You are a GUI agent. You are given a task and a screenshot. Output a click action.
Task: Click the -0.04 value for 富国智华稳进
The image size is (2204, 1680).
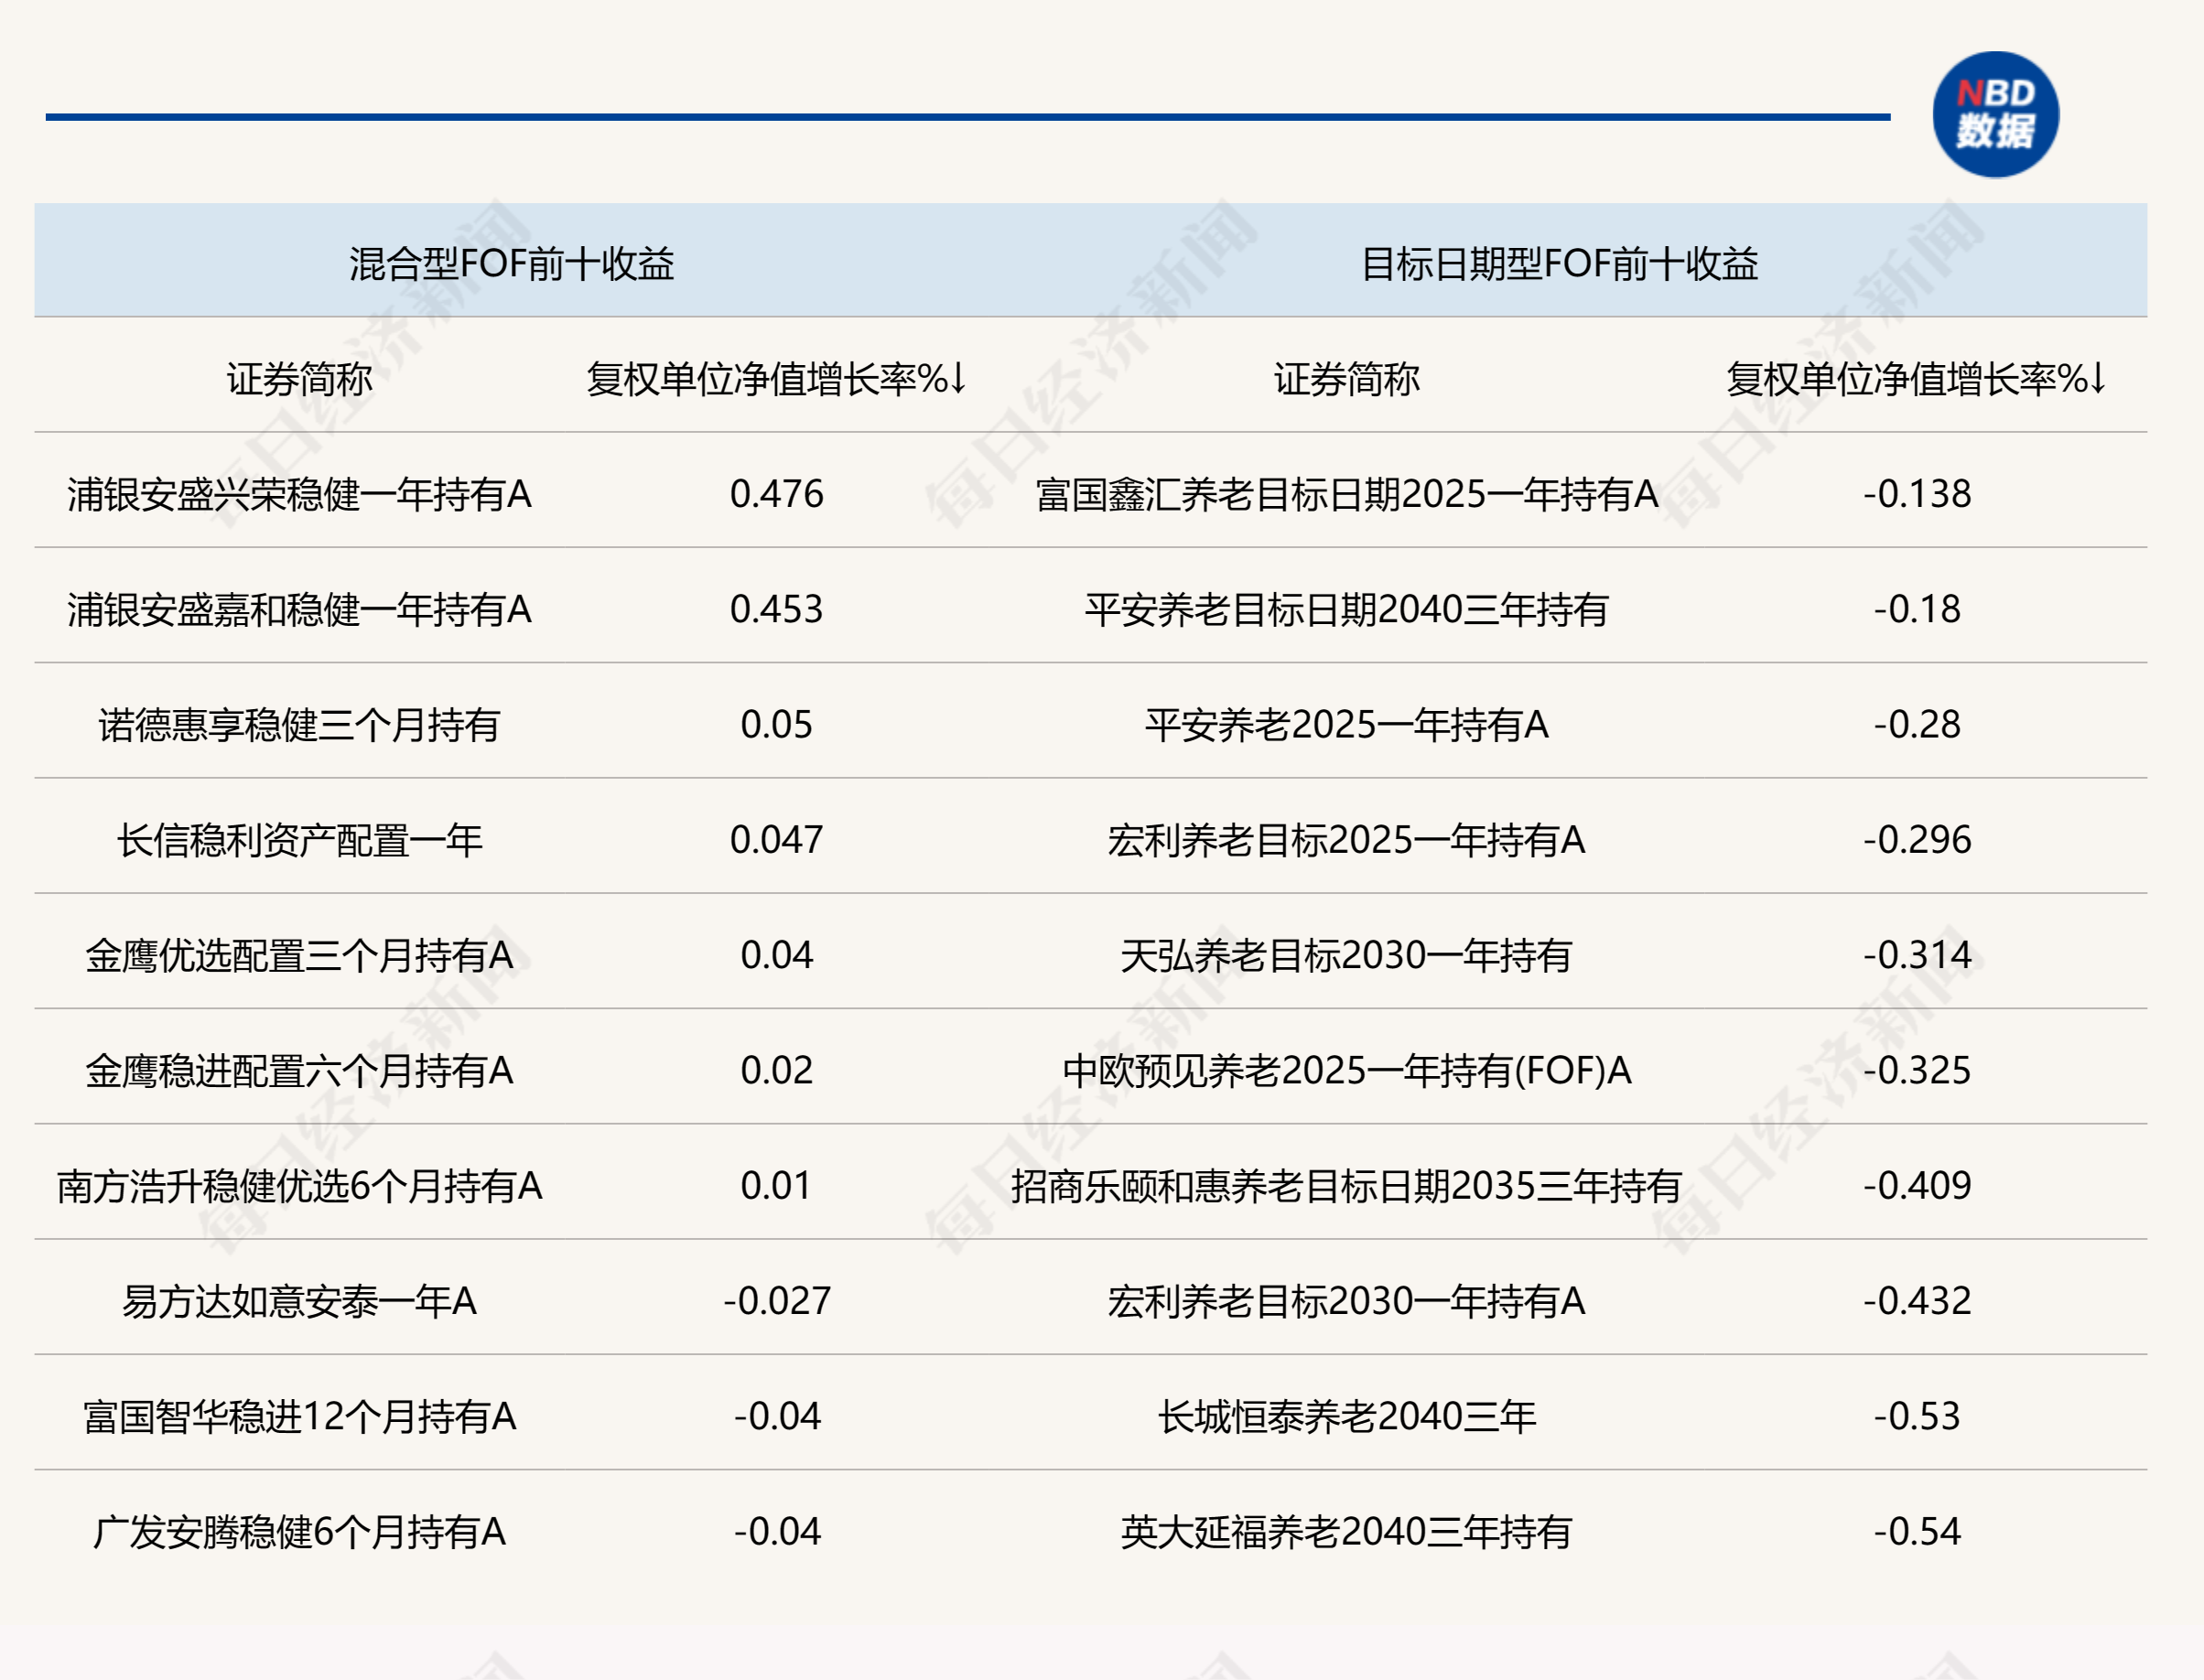(776, 1417)
